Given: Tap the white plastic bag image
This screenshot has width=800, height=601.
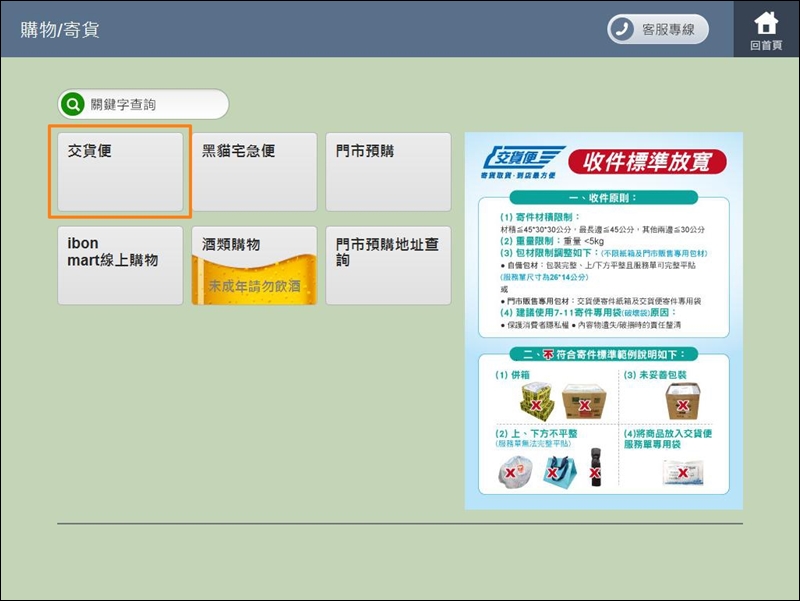Looking at the screenshot, I should 513,470.
